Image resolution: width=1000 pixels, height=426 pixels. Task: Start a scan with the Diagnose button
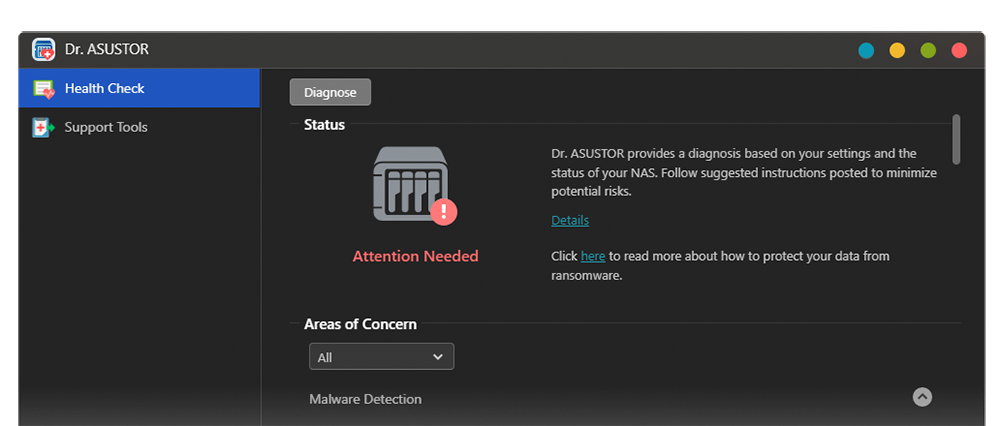[330, 92]
